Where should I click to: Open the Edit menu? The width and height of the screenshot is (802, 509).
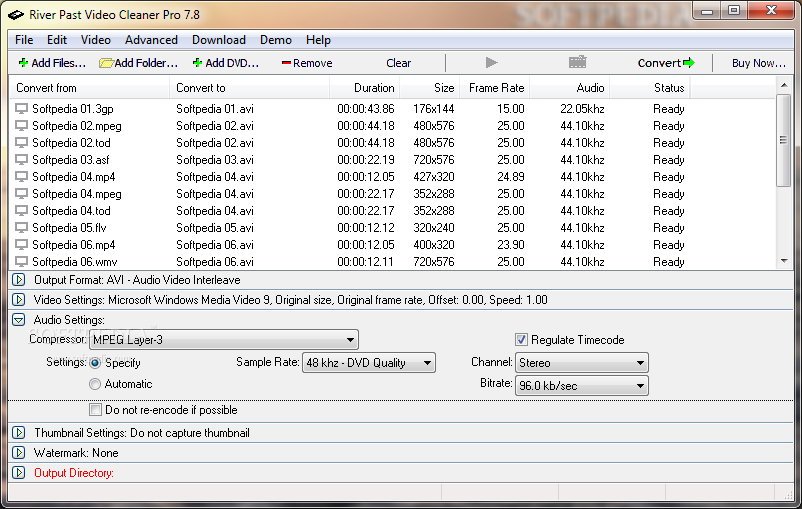click(57, 40)
